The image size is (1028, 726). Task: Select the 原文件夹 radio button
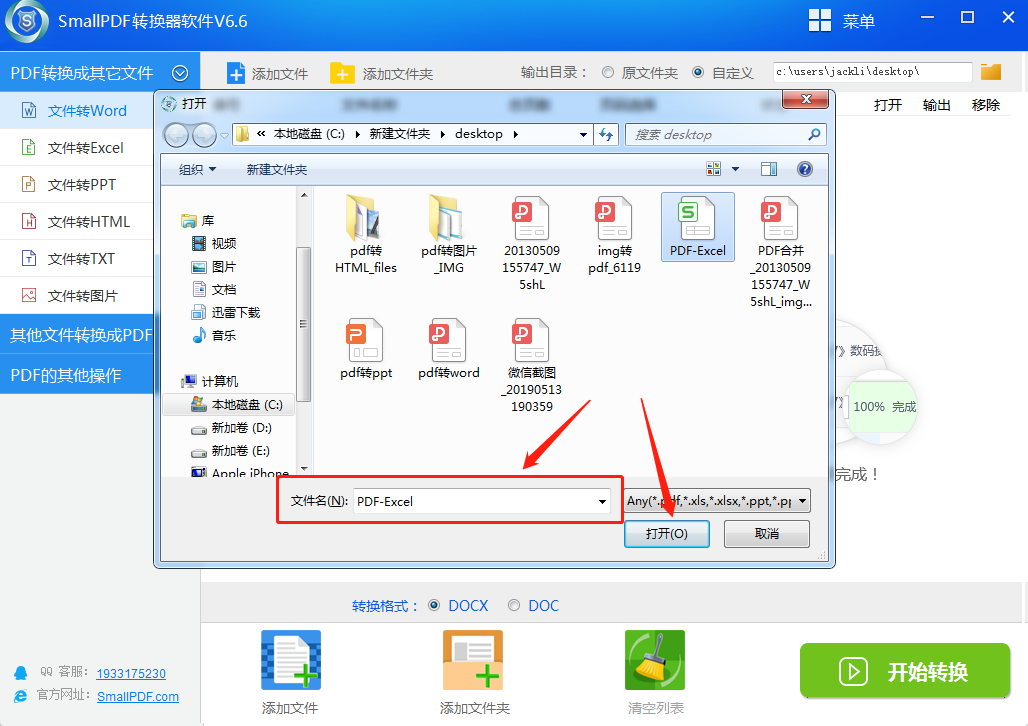(x=608, y=73)
